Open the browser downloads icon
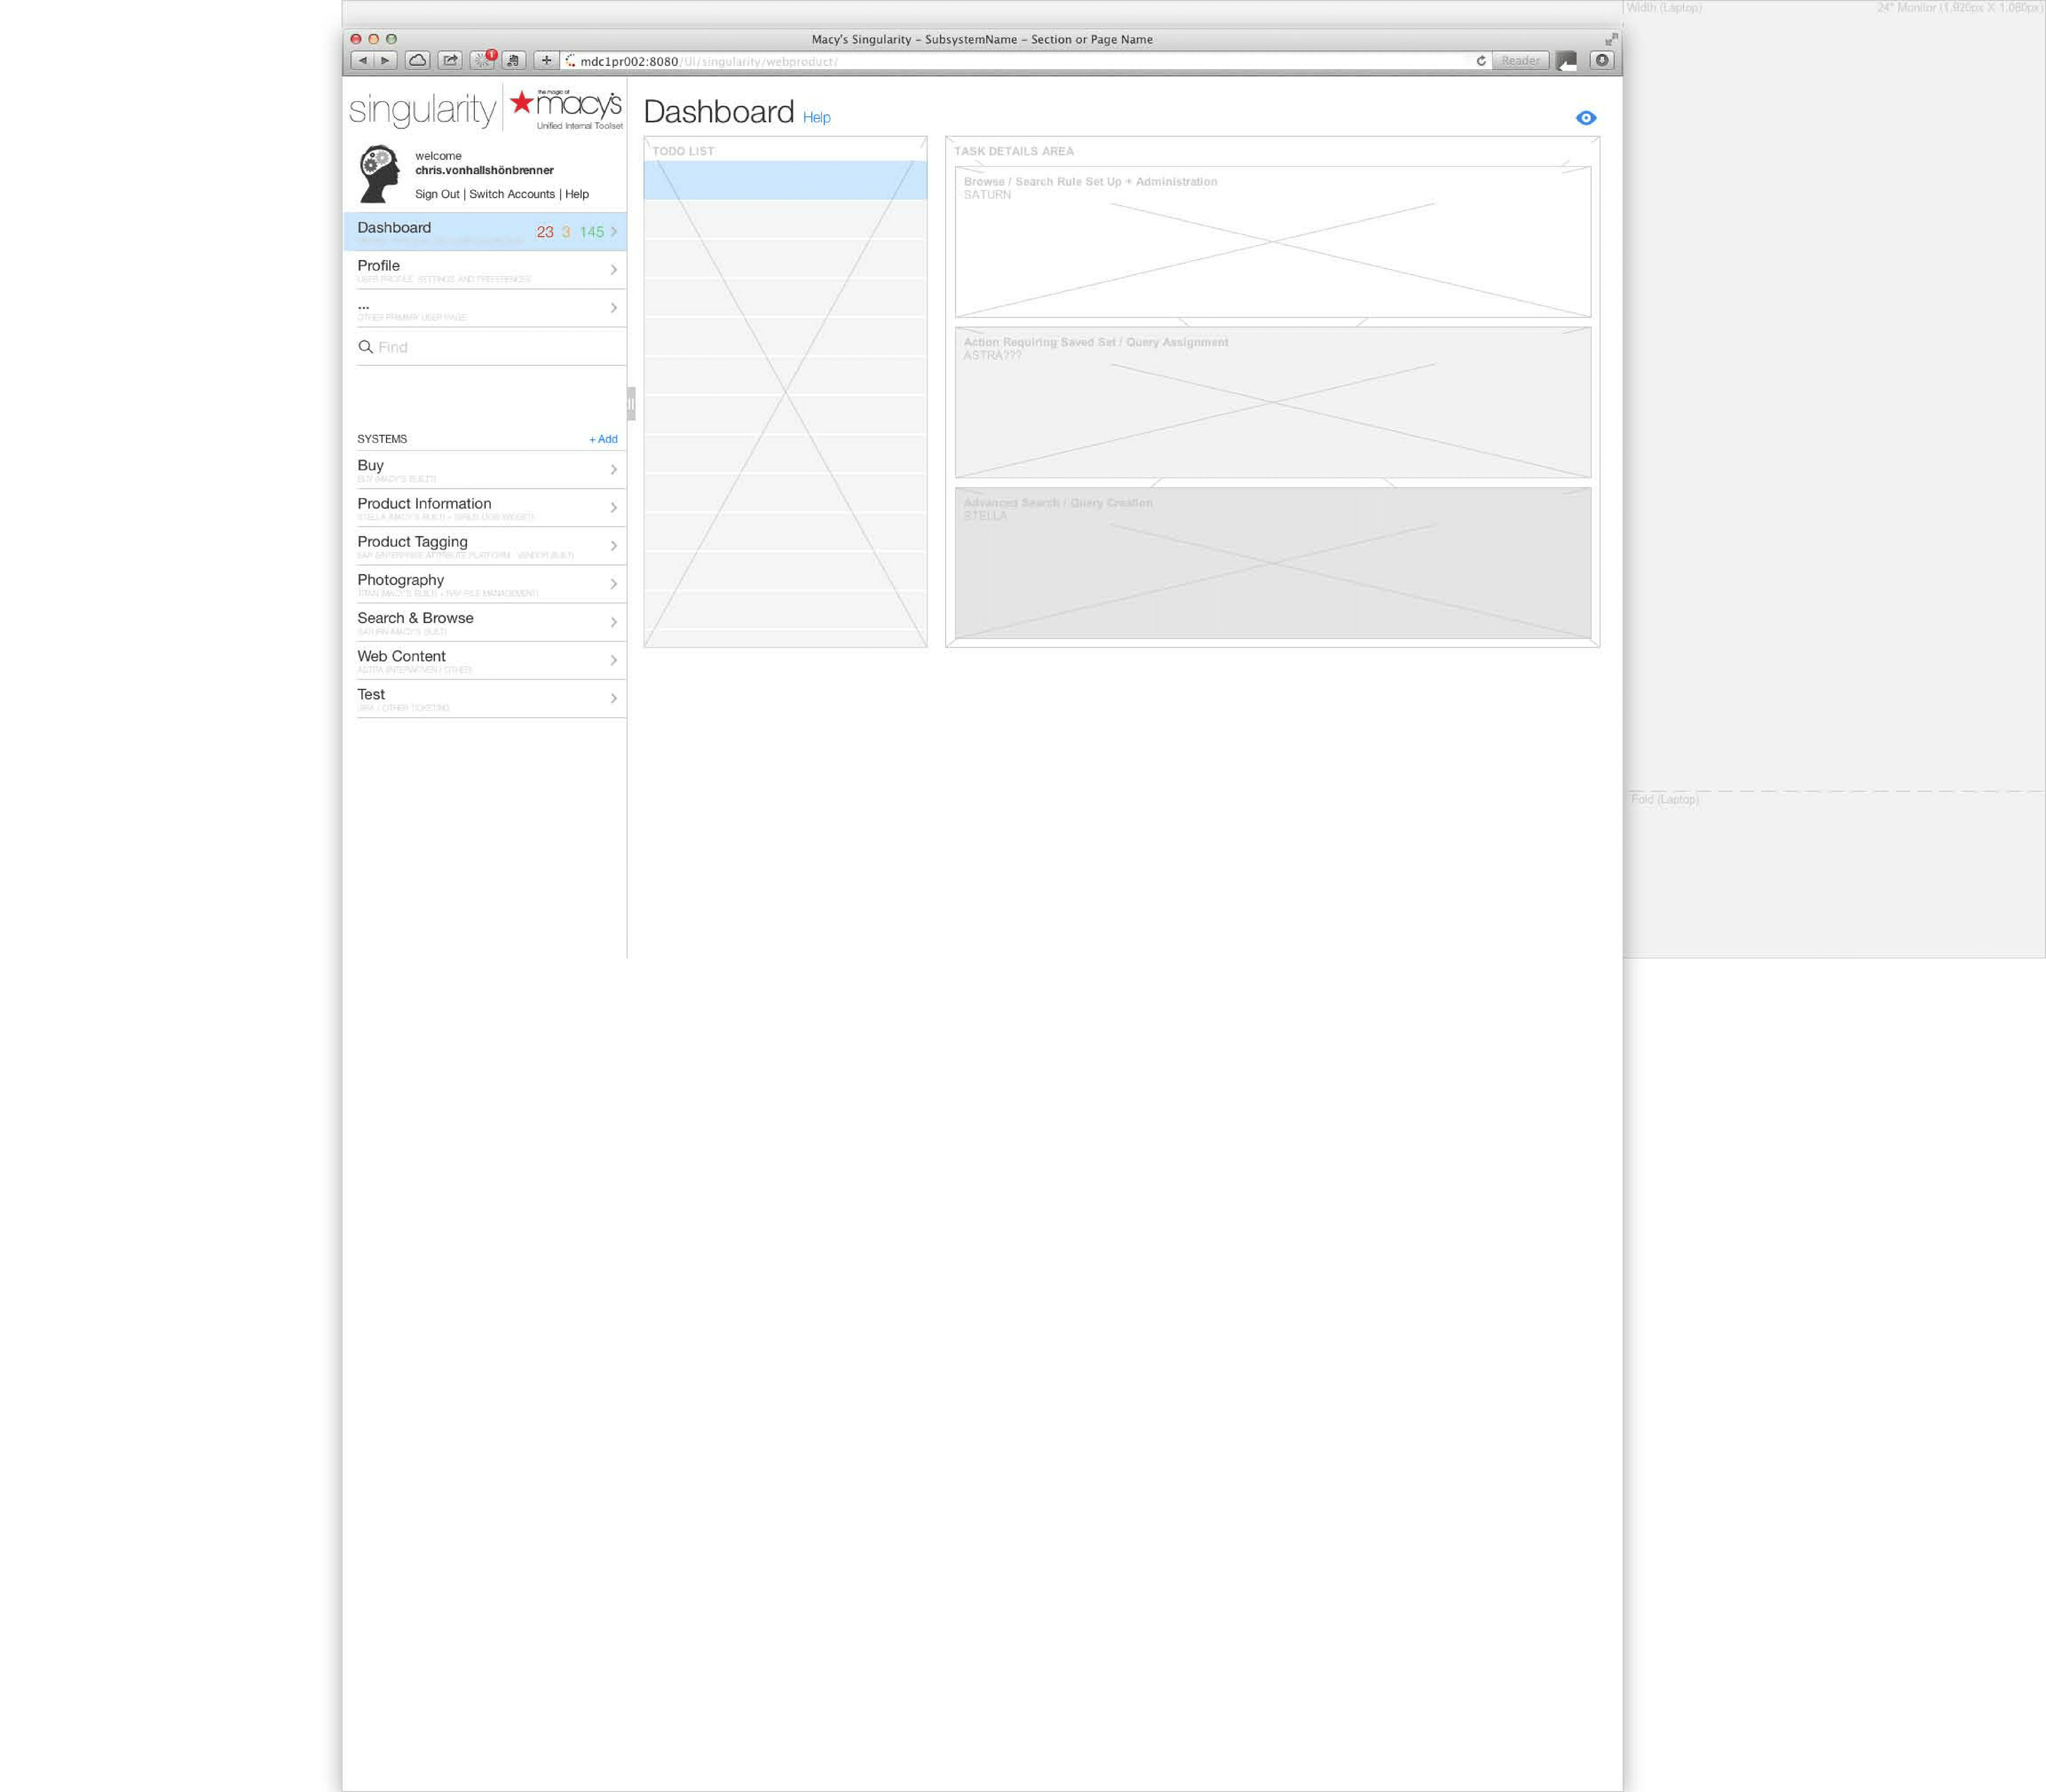This screenshot has width=2046, height=1792. click(x=1602, y=61)
